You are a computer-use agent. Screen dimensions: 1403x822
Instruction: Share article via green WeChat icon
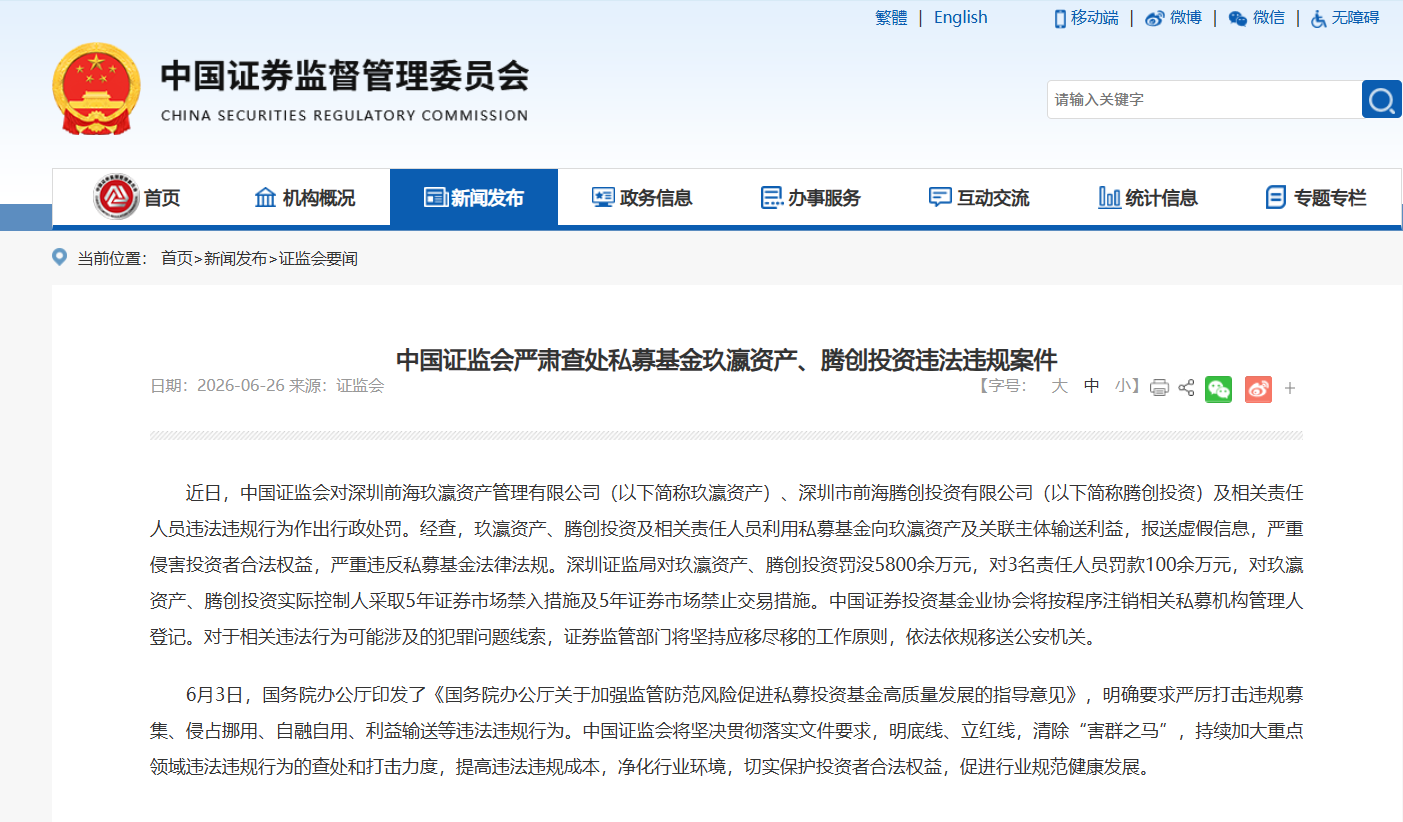tap(1218, 389)
